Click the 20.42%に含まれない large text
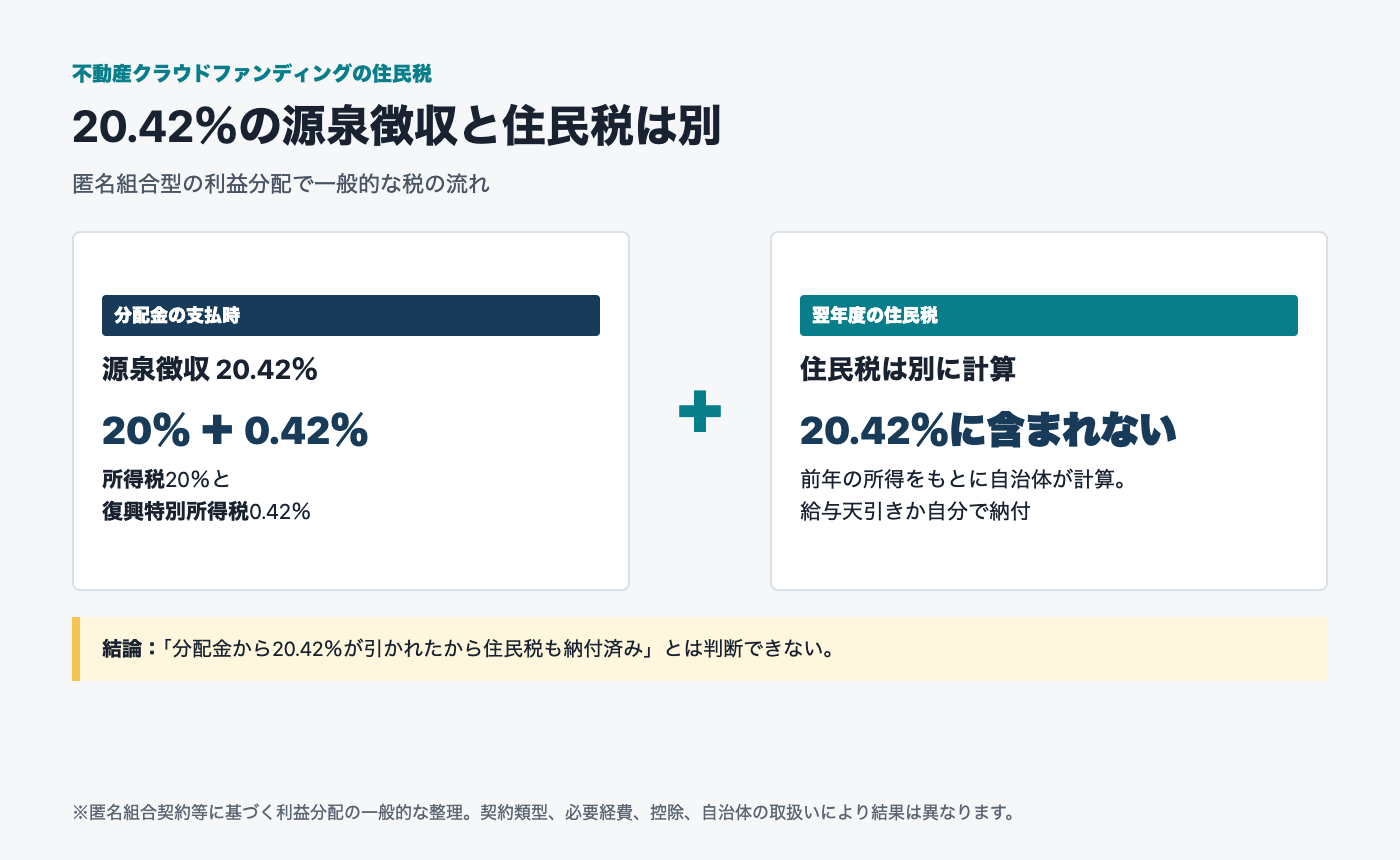 tap(988, 430)
